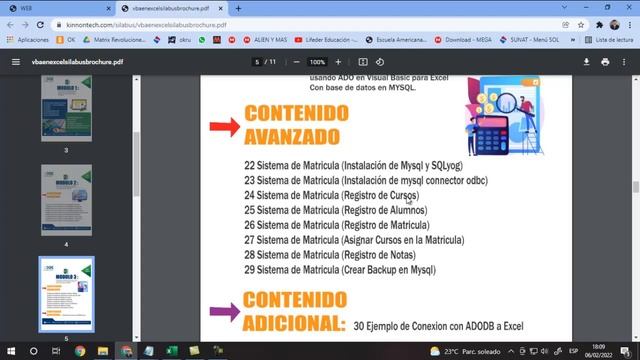The image size is (640, 360).
Task: Rotate the PDF counterclockwise
Action: click(x=380, y=62)
